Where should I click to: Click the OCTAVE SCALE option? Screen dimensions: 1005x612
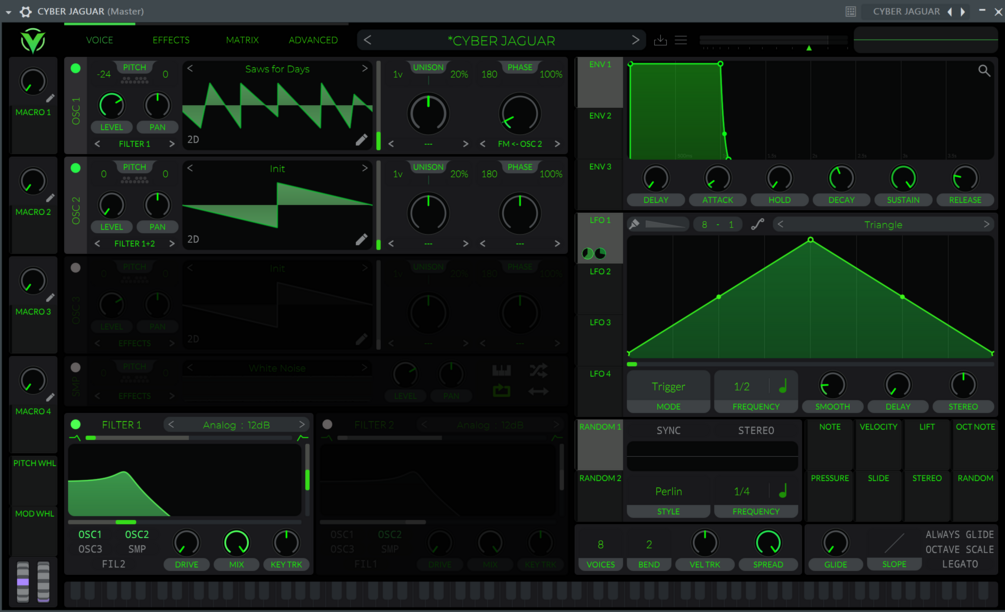(959, 550)
